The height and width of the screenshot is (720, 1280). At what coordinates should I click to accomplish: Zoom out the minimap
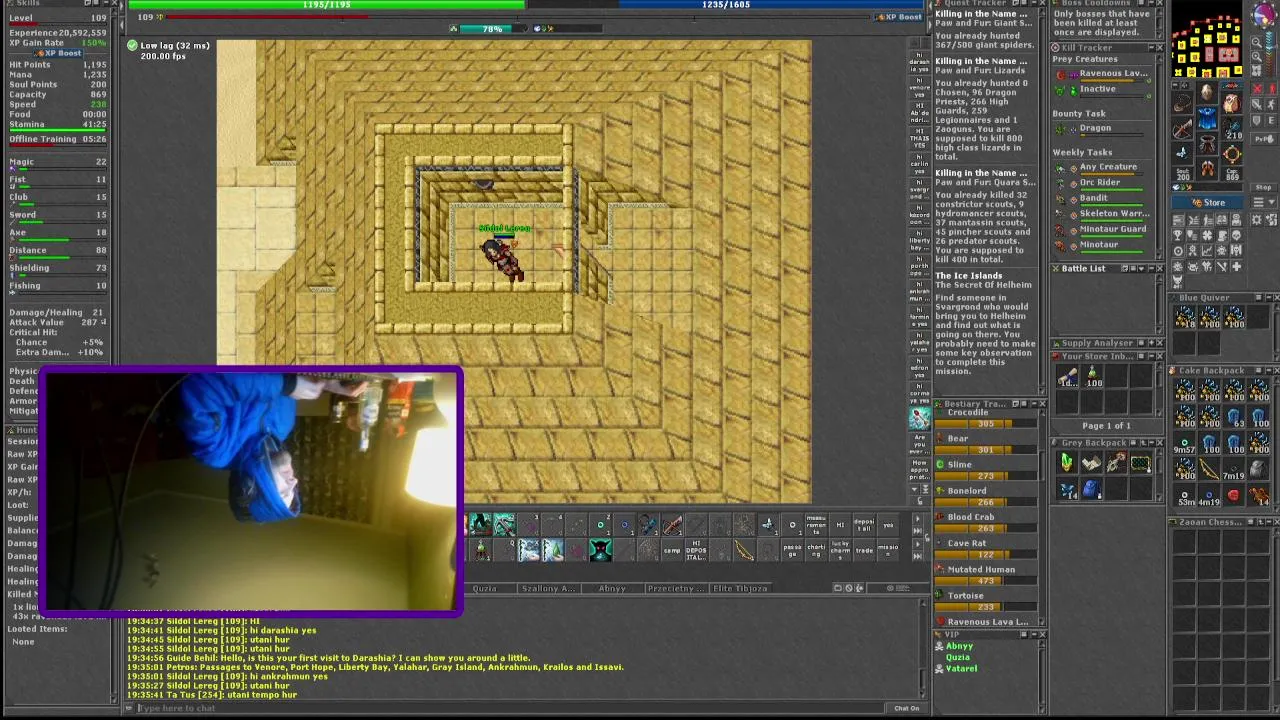click(x=1257, y=43)
